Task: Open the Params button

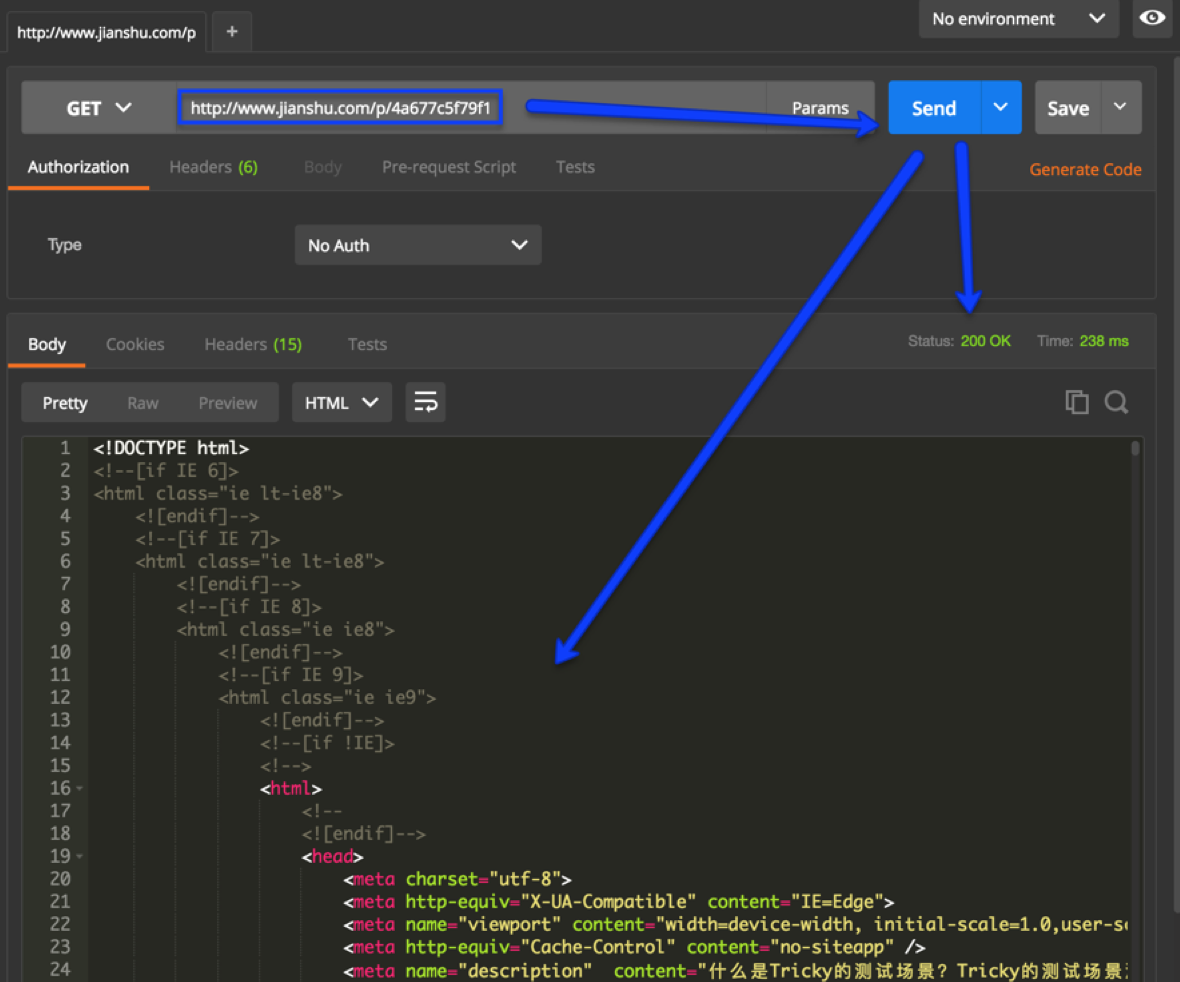Action: [820, 108]
